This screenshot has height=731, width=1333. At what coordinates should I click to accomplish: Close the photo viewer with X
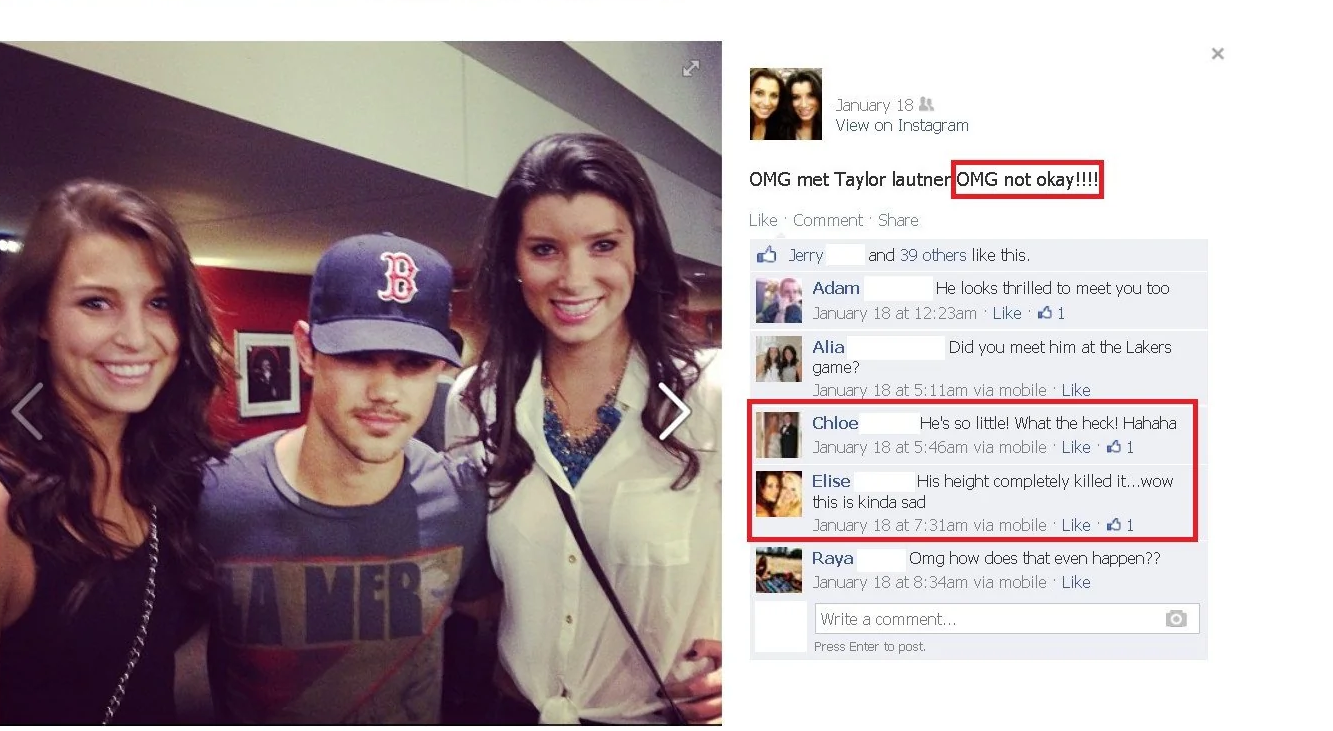pos(1217,54)
